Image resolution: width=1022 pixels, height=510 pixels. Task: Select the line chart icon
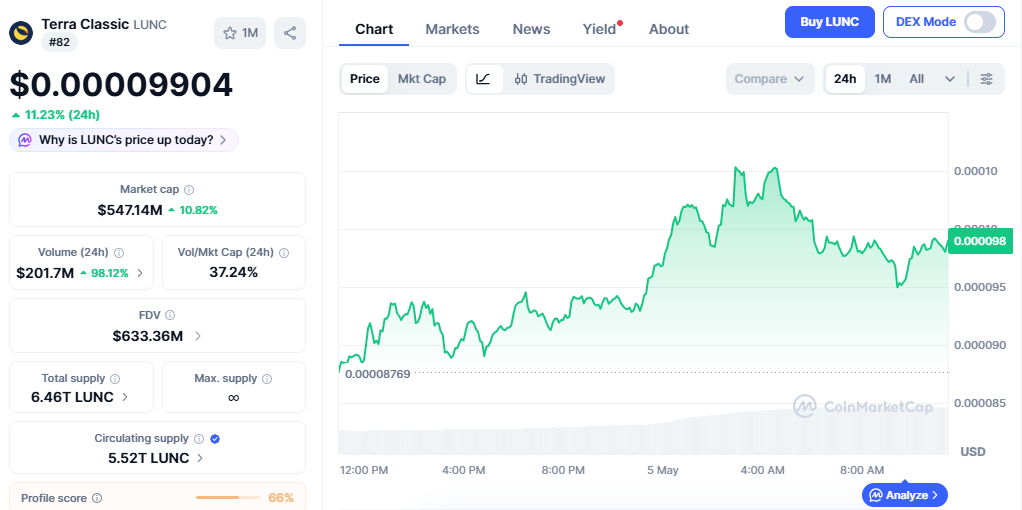(x=484, y=79)
